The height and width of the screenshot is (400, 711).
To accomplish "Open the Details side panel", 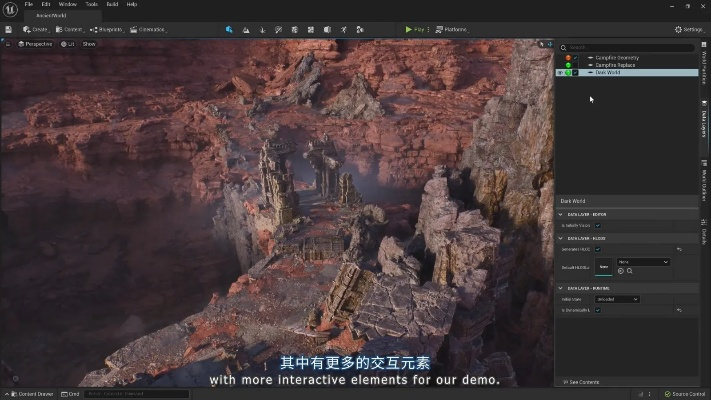I will pyautogui.click(x=704, y=232).
